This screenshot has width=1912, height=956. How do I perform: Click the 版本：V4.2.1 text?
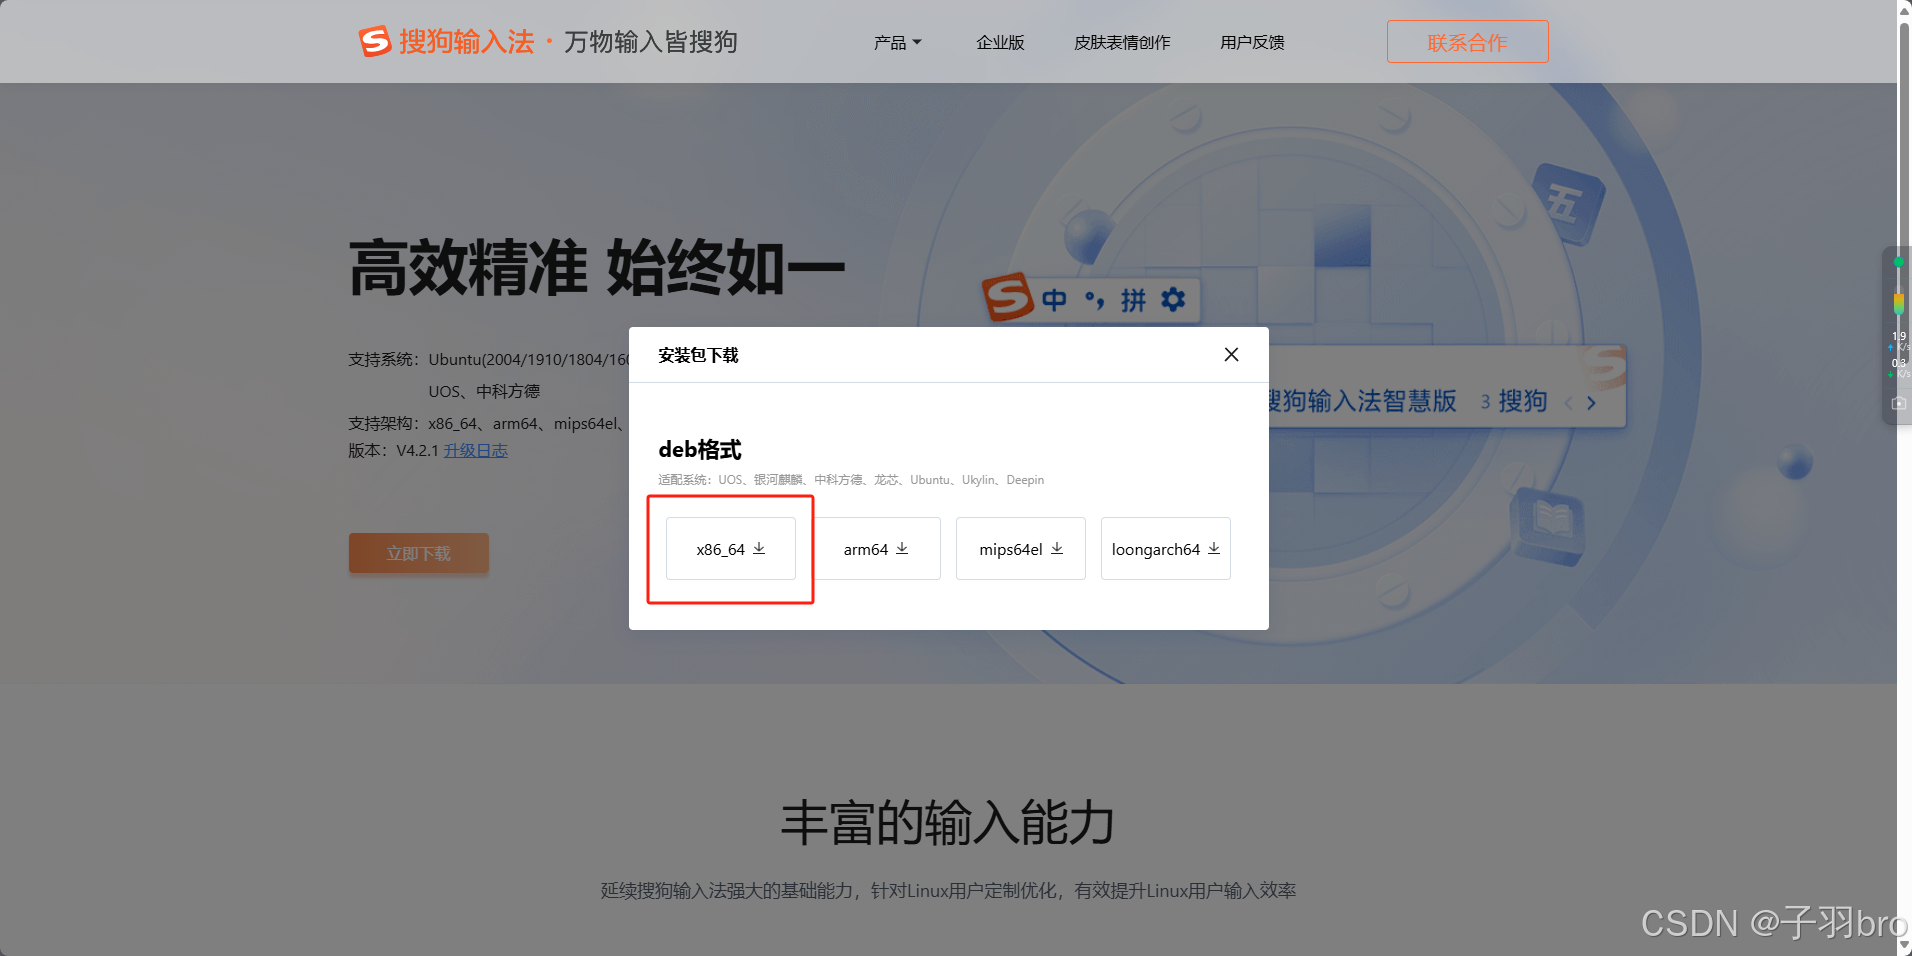[393, 451]
